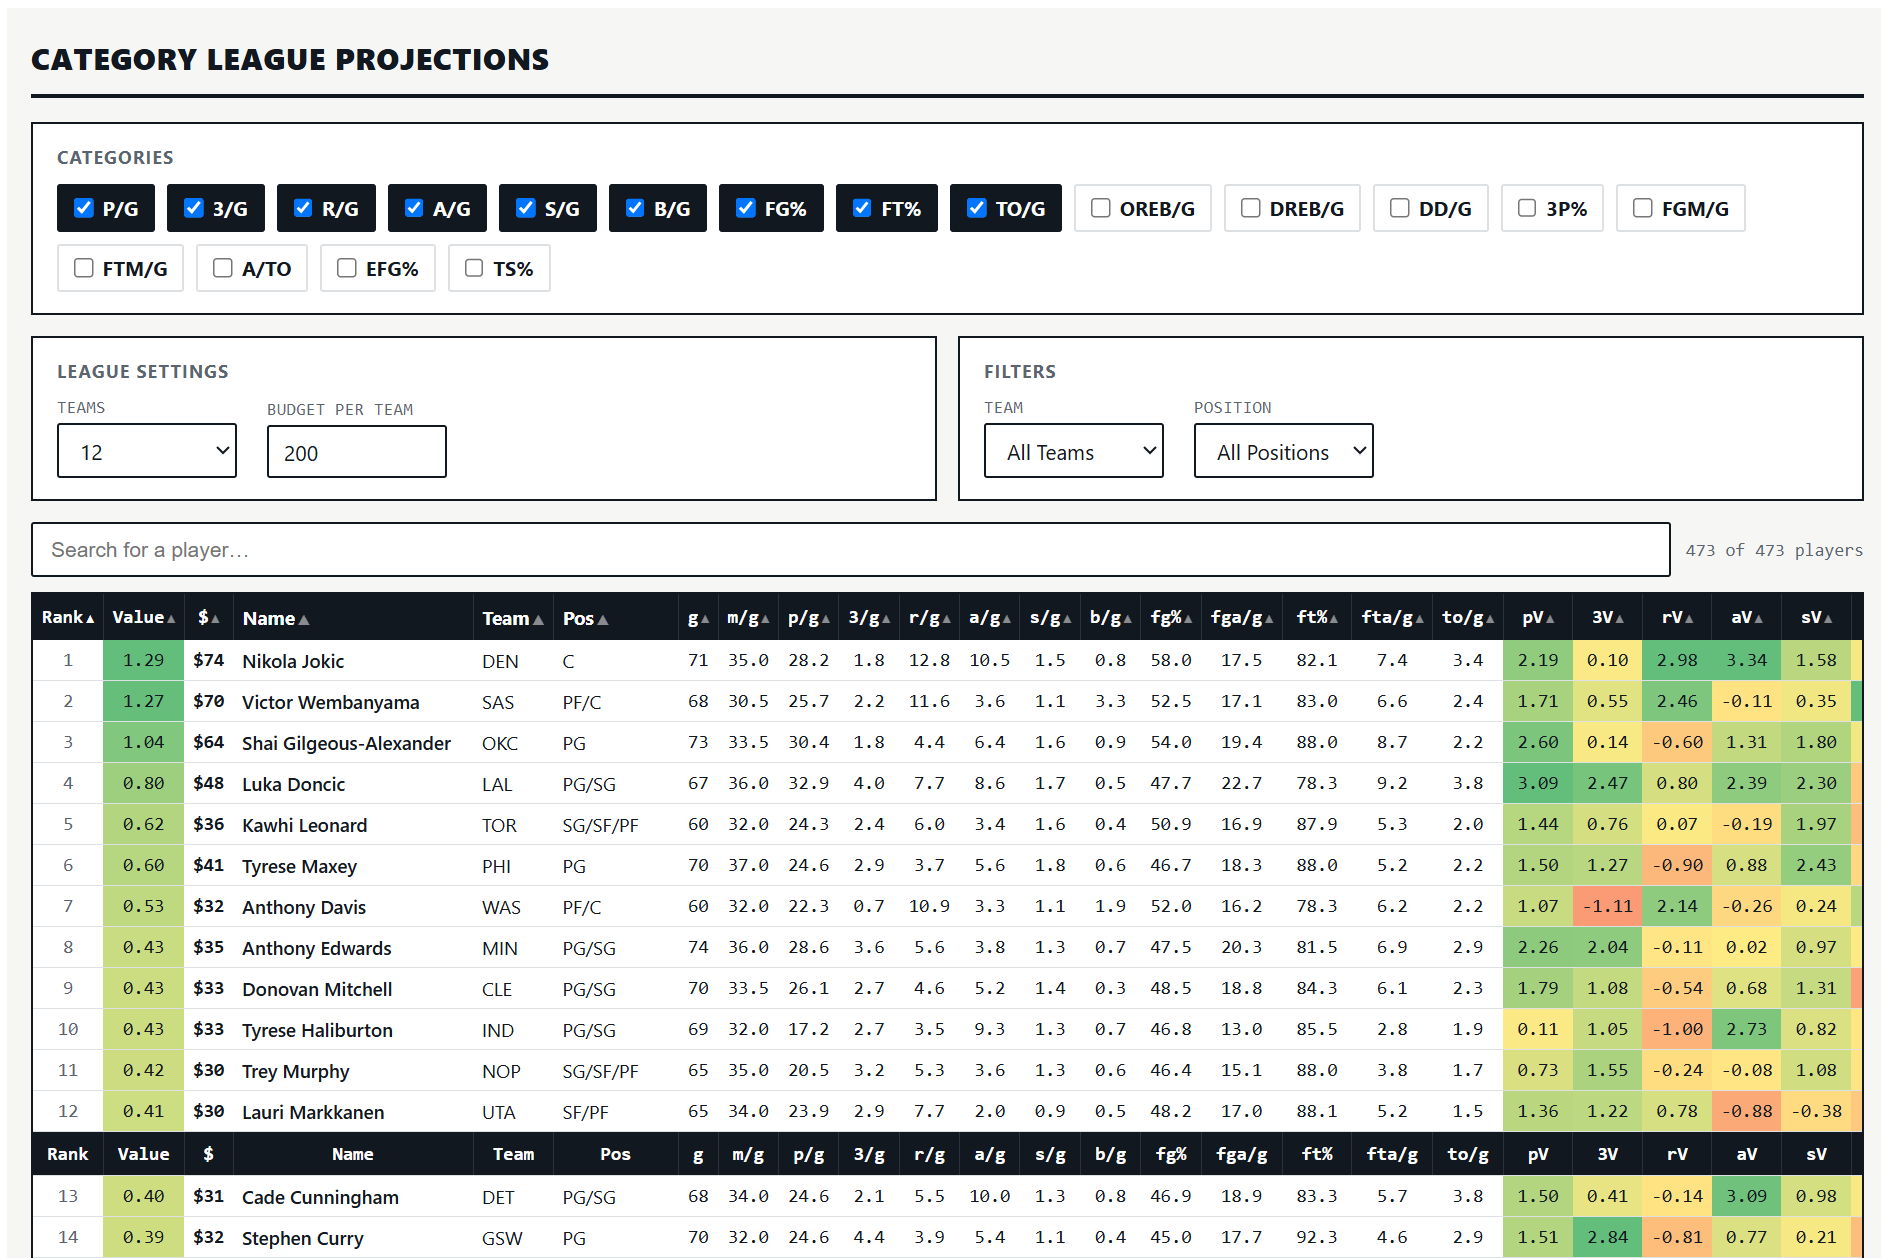This screenshot has width=1881, height=1258.
Task: Select Kawhi Leonard in the table
Action: [305, 825]
